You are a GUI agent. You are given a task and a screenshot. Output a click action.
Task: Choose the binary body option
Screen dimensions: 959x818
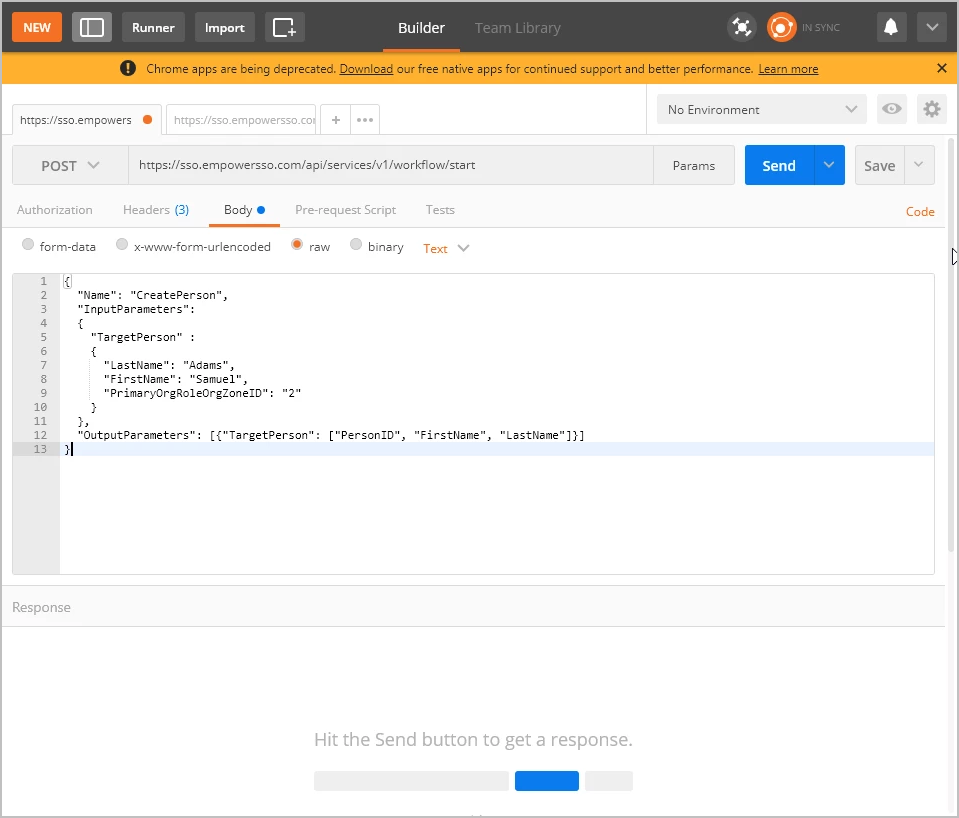tap(356, 245)
